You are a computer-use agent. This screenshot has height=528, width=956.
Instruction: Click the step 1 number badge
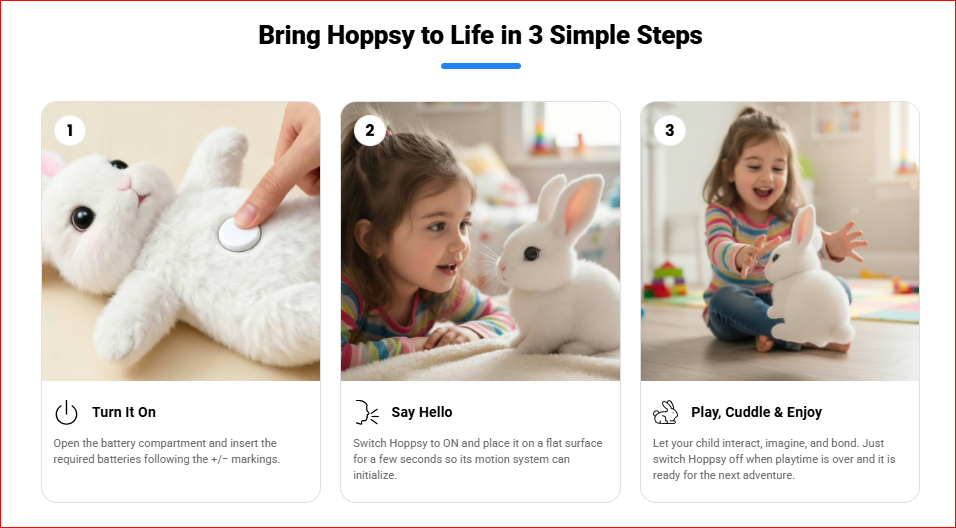70,130
